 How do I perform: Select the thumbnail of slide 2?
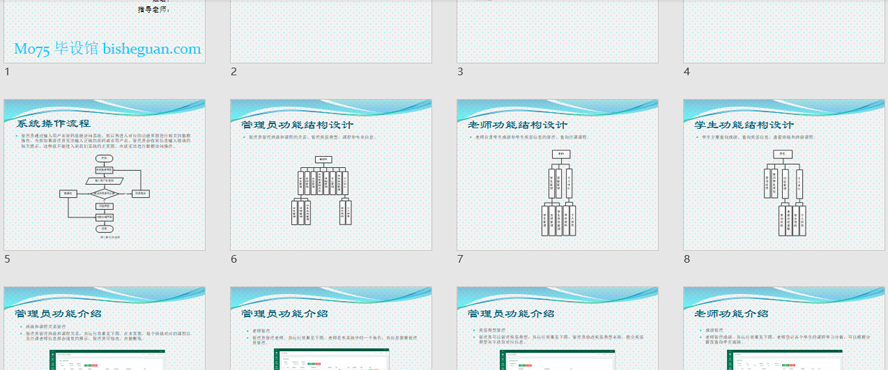(331, 31)
